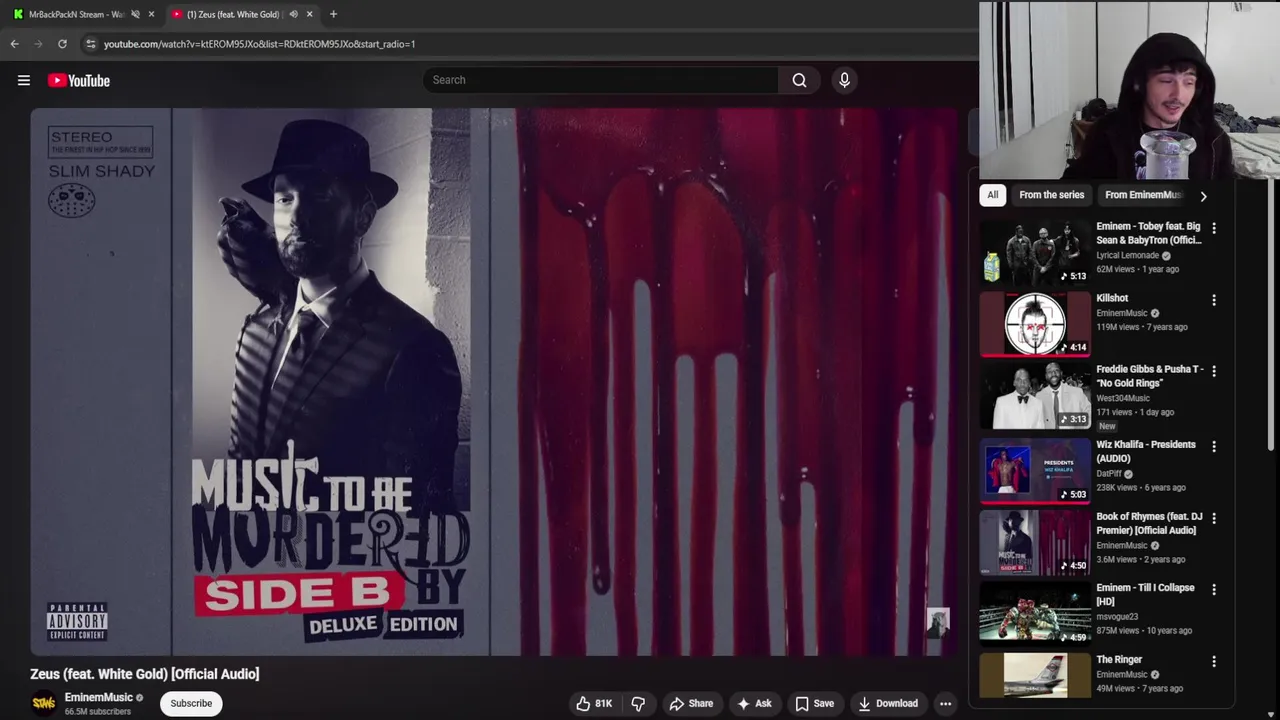1280x720 pixels.
Task: Close the MrBackPackN Stream tab
Action: pos(151,14)
